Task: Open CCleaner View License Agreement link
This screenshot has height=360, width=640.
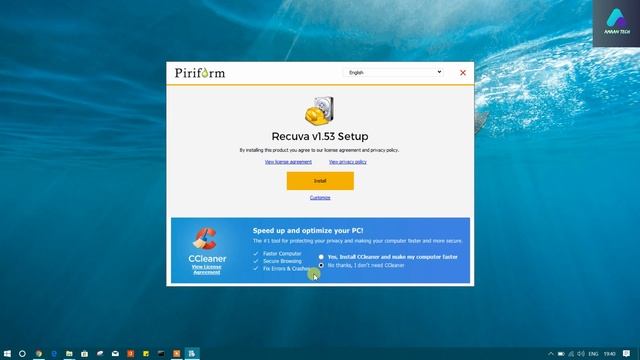Action: pos(207,269)
